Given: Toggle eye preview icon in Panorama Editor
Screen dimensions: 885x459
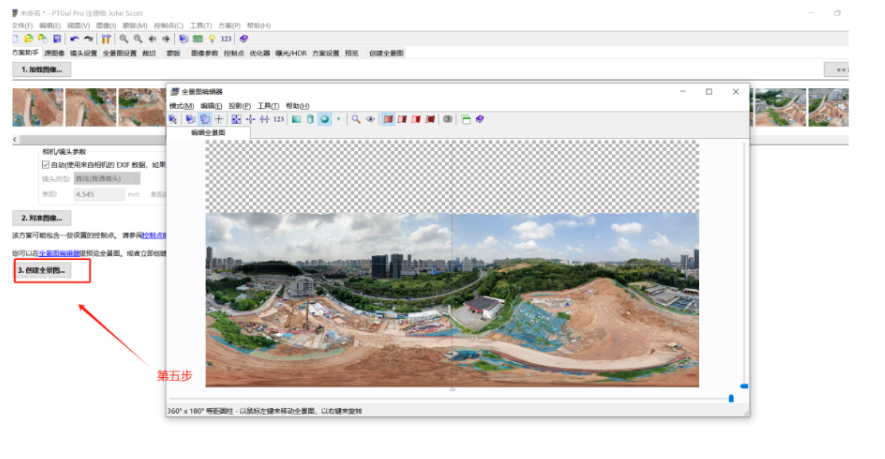Looking at the screenshot, I should [x=370, y=119].
